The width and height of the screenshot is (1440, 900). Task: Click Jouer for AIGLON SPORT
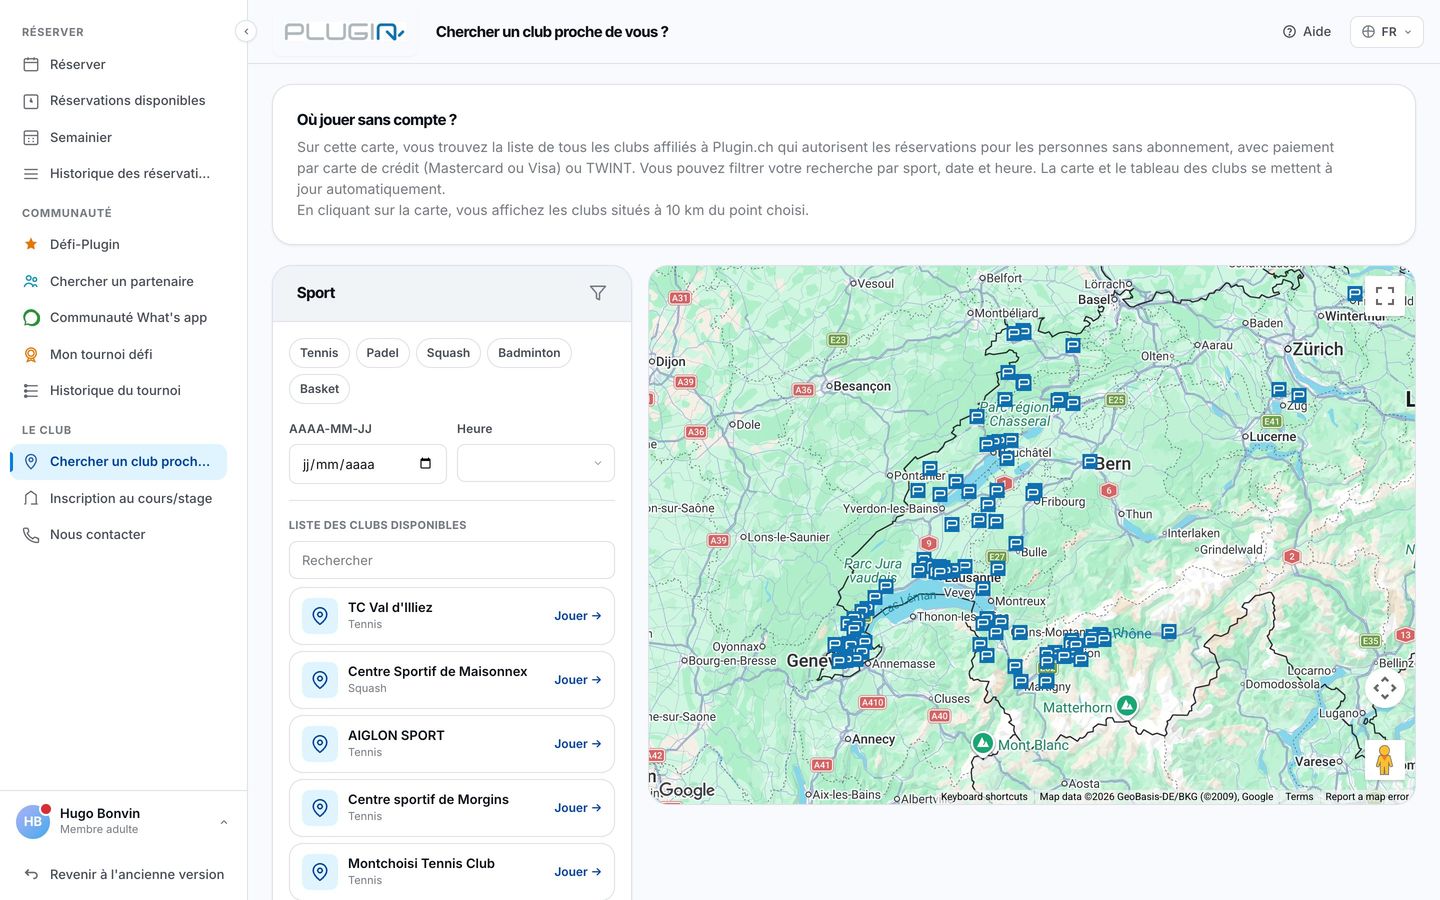pos(578,744)
